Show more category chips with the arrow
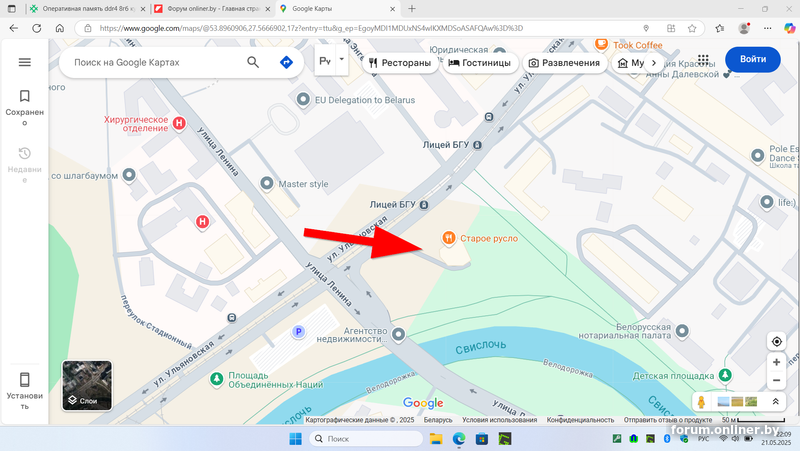 [x=654, y=63]
